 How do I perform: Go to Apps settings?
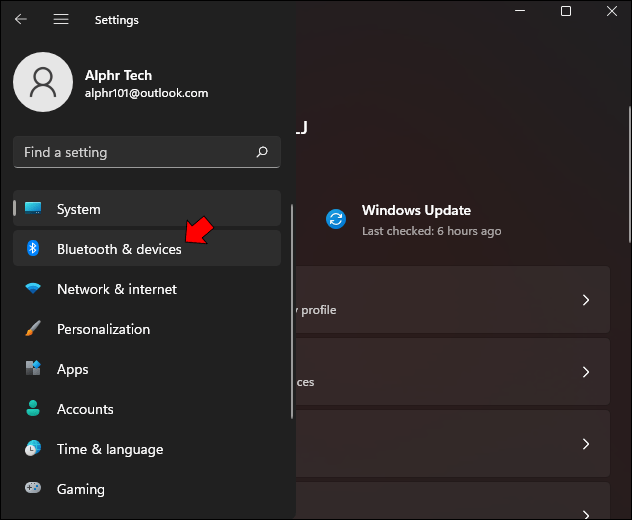[x=147, y=369]
